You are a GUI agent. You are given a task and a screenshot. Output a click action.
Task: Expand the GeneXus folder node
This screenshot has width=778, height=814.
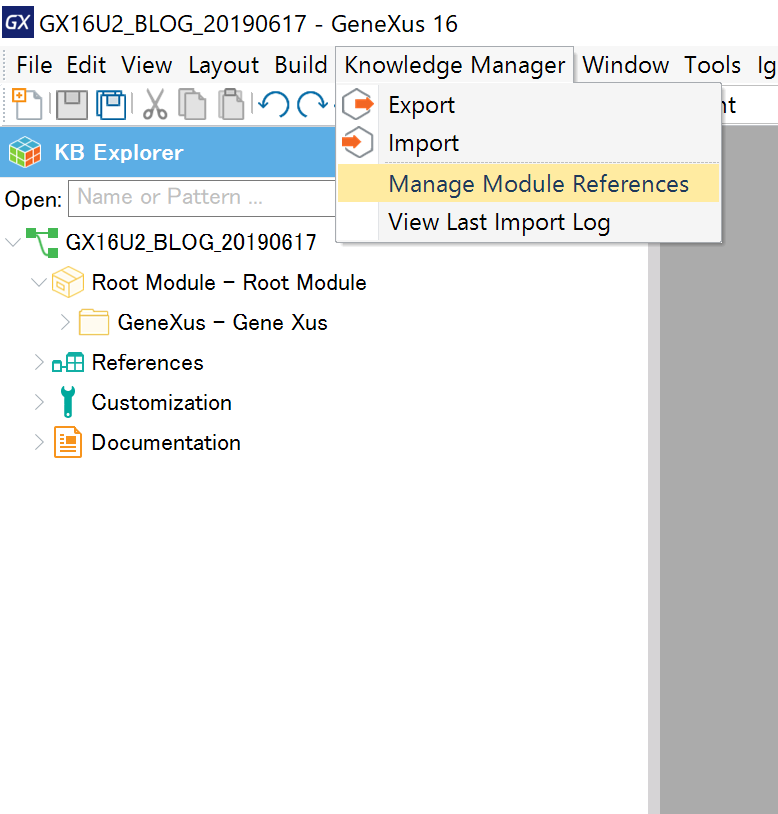tap(65, 322)
